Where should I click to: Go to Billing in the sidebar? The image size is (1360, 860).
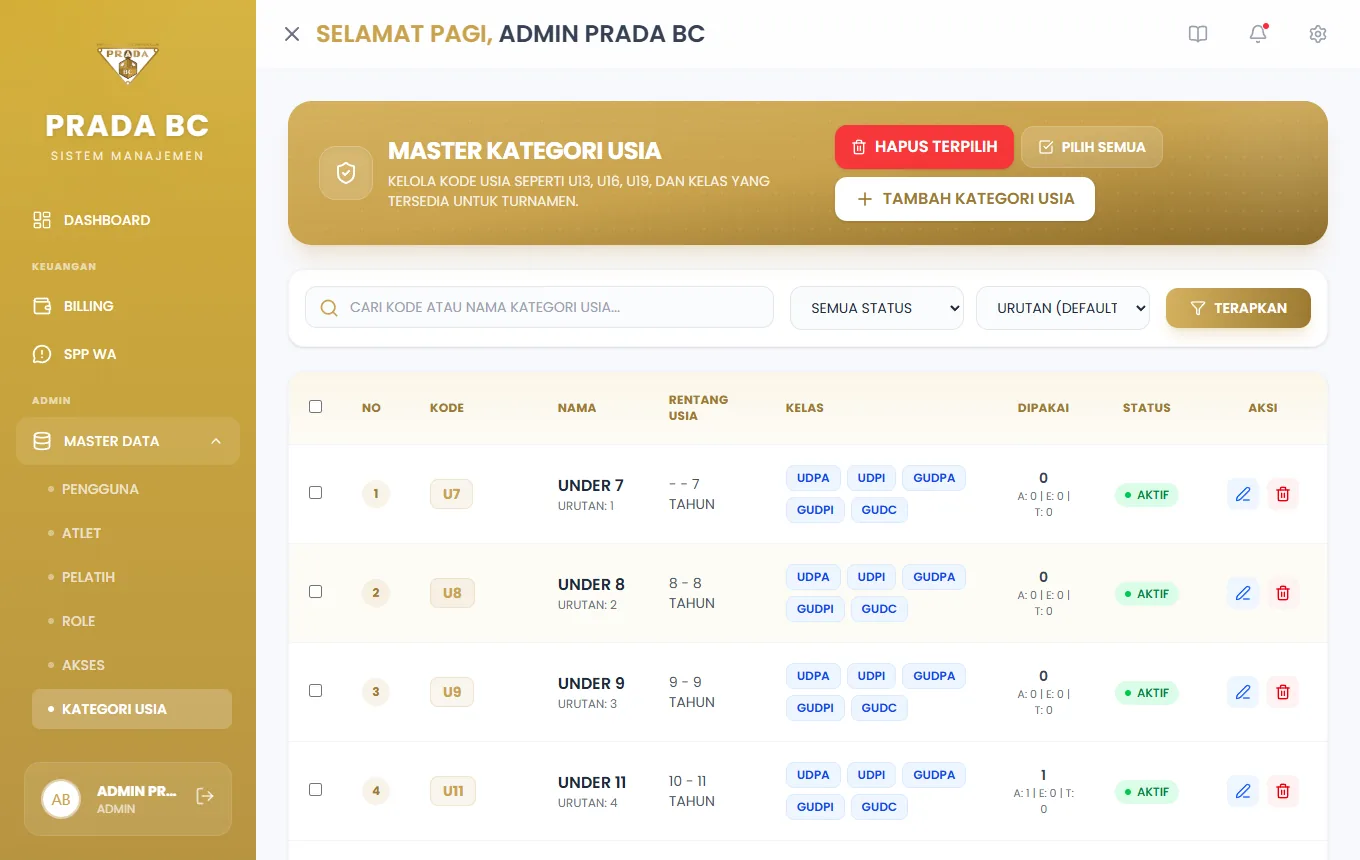(x=128, y=306)
